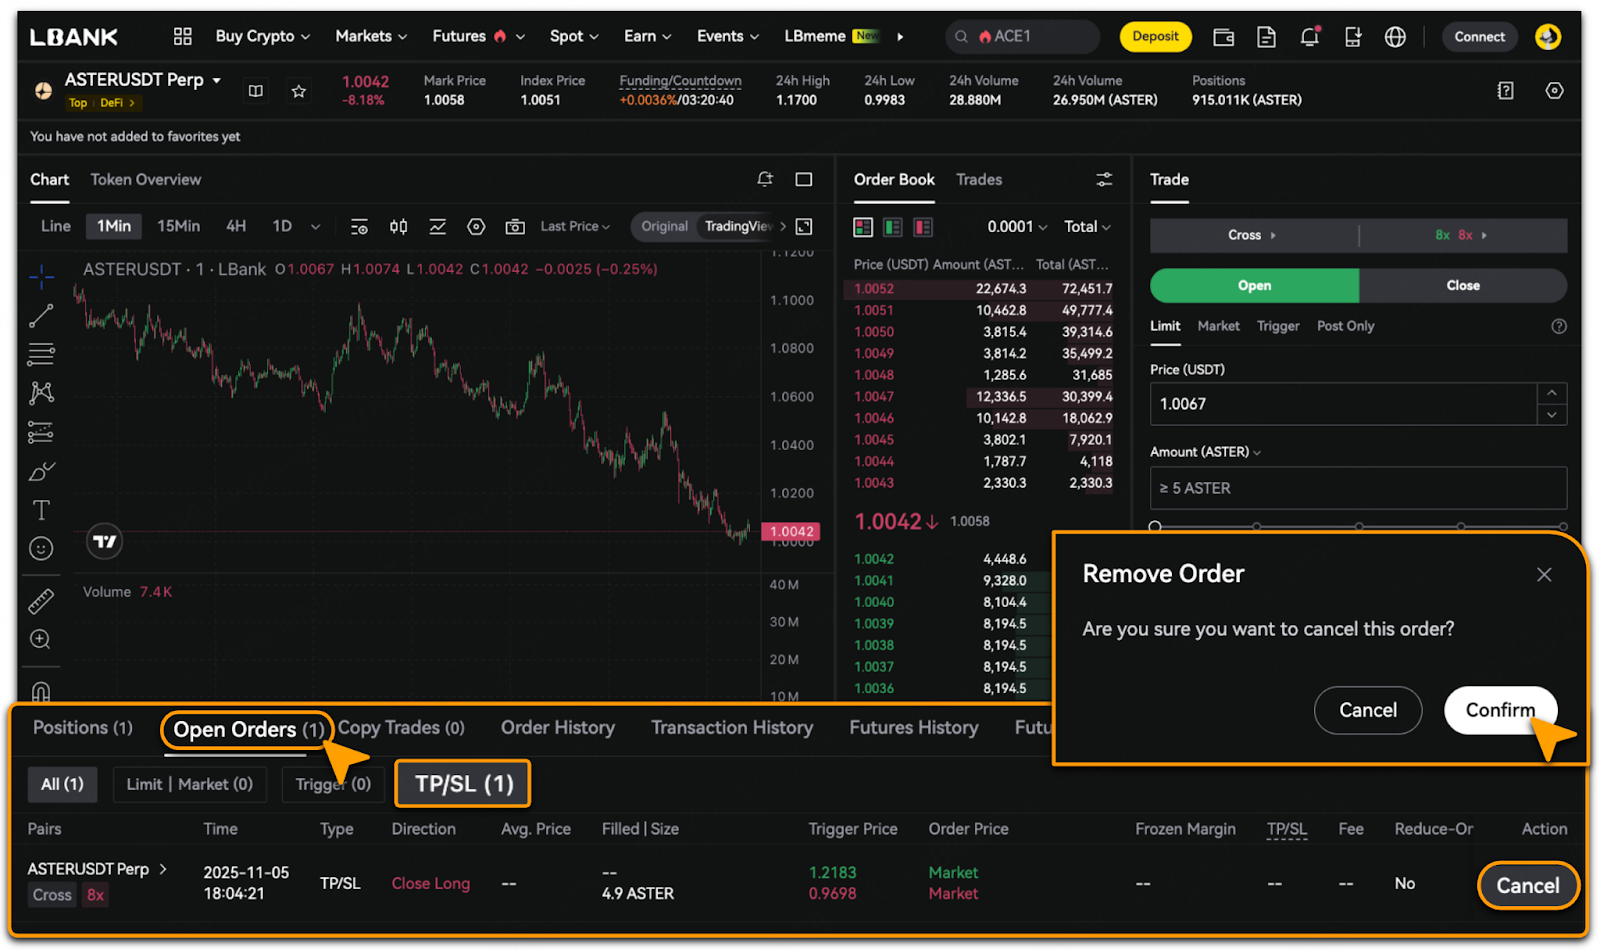Screen dimensions: 1600x950
Task: Open the 0.0001 price precision dropdown
Action: pyautogui.click(x=1017, y=227)
